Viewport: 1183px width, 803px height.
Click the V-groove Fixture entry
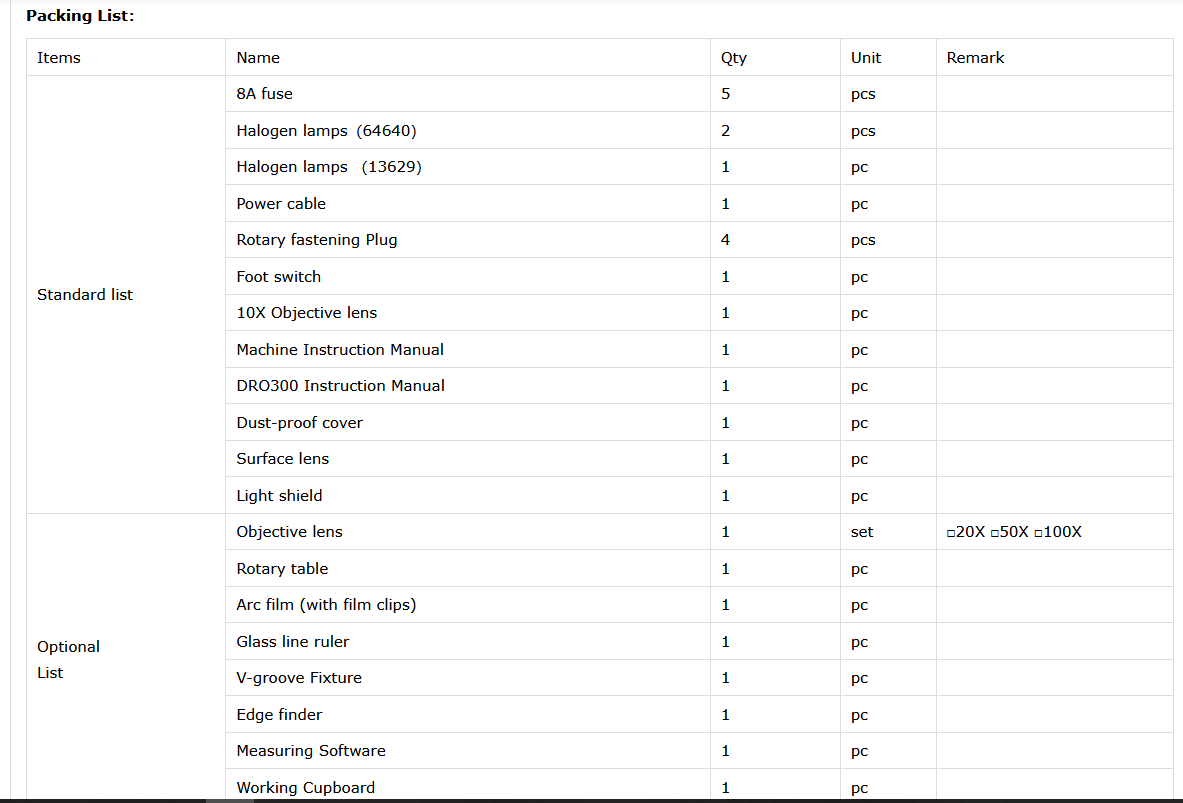[299, 678]
